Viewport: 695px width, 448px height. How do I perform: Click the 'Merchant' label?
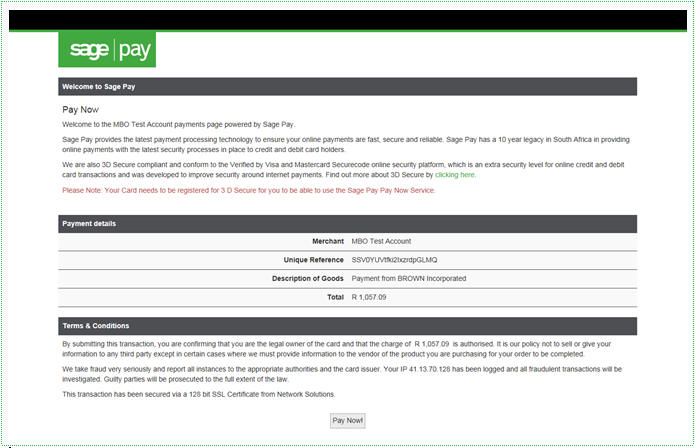(328, 242)
